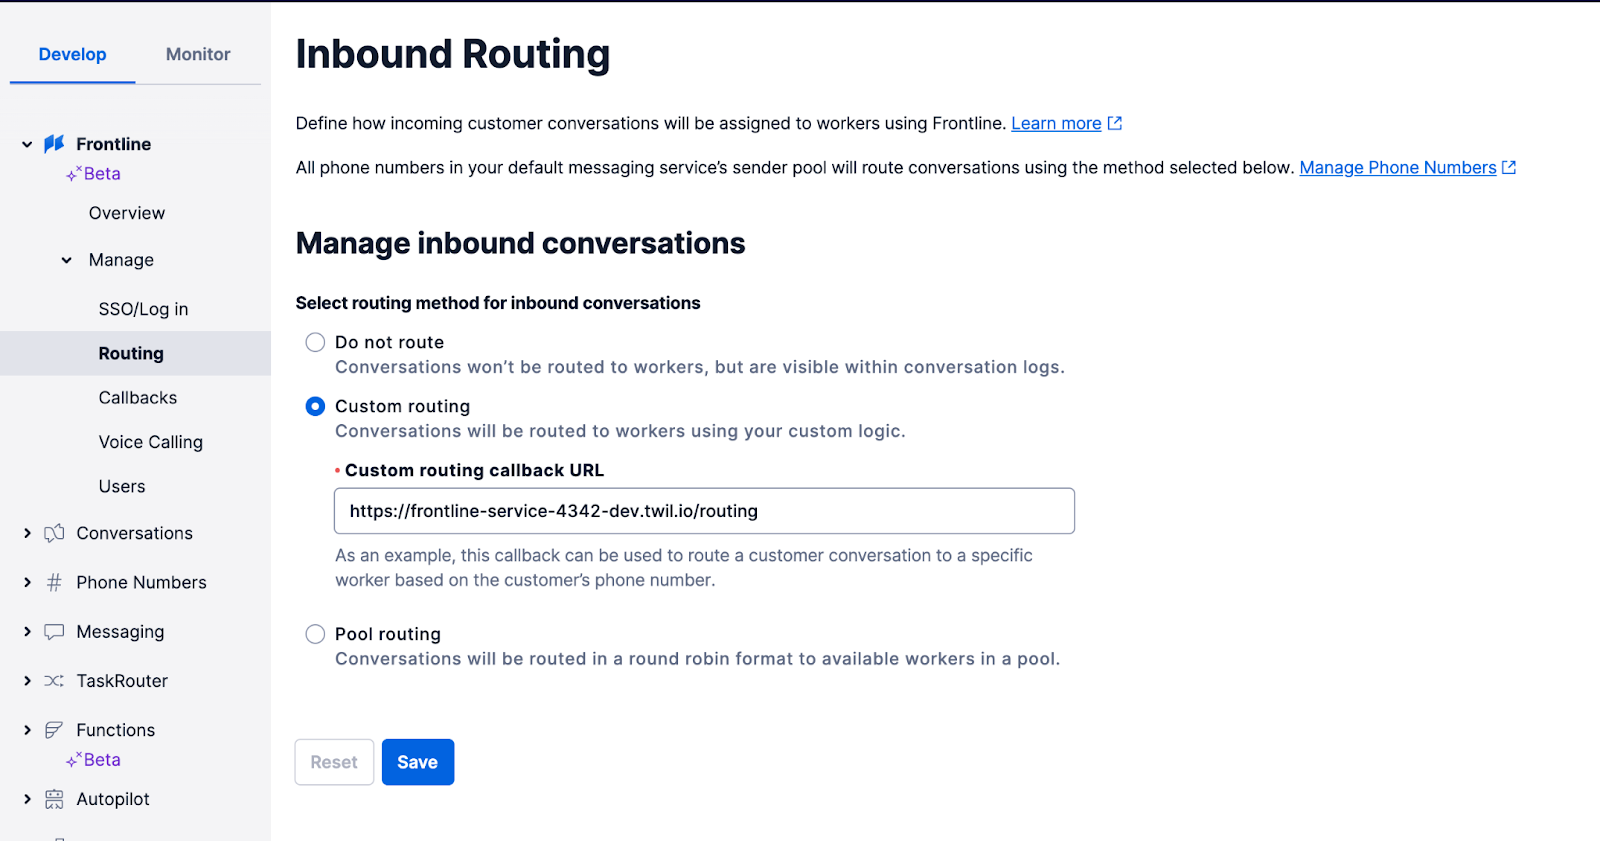The height and width of the screenshot is (841, 1600).
Task: Click the Reset button
Action: (334, 762)
